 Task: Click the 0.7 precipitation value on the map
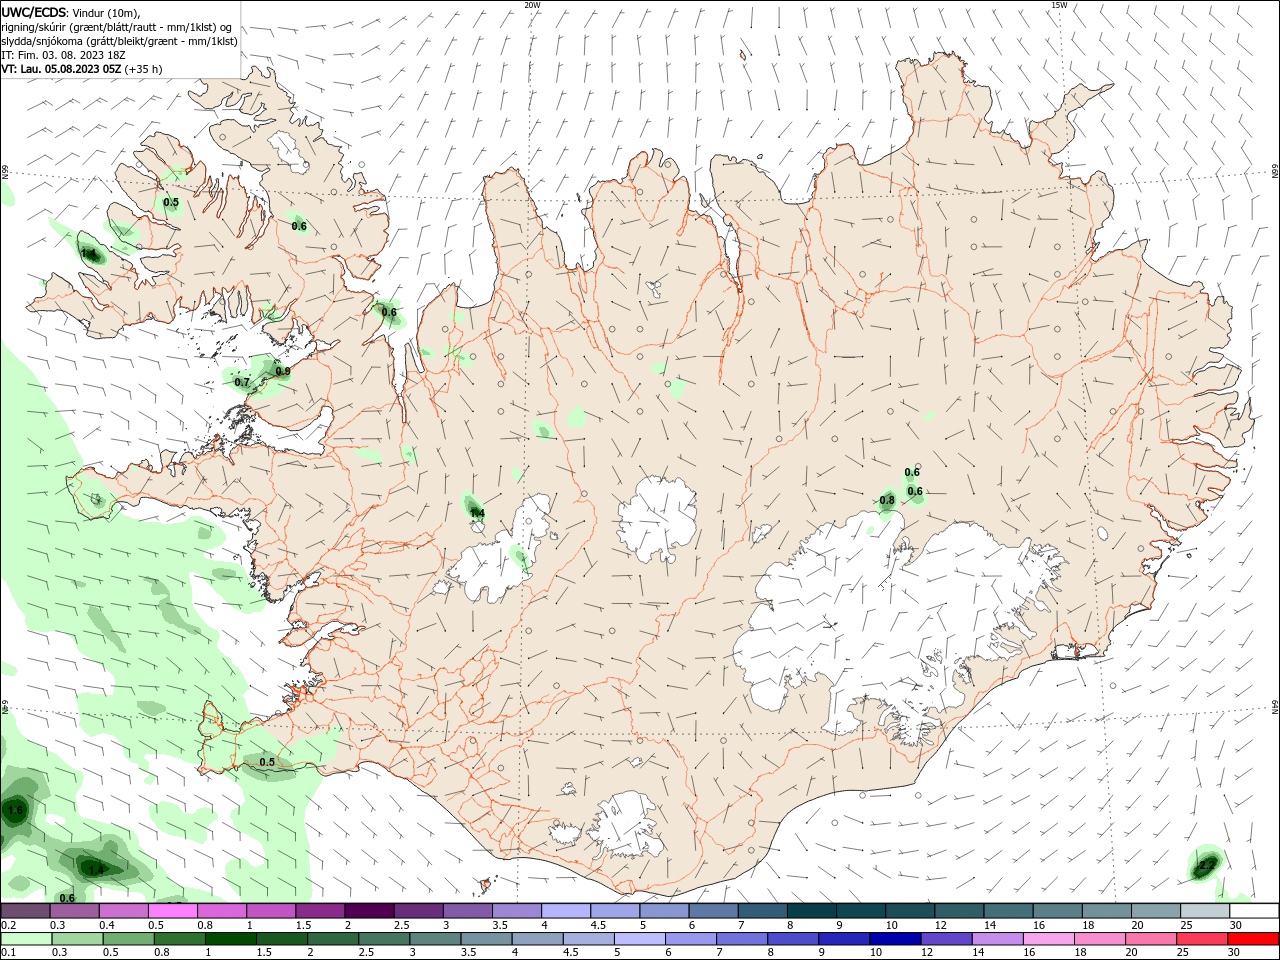tap(242, 382)
